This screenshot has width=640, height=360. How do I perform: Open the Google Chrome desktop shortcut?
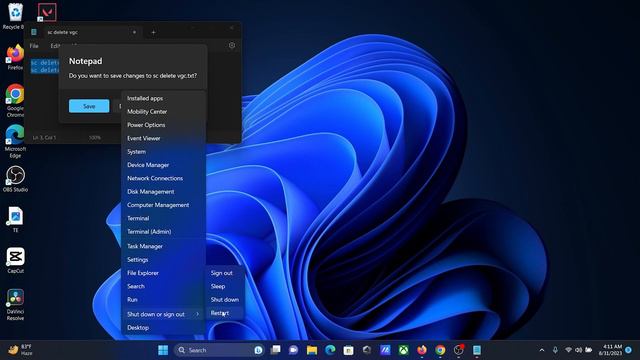tap(15, 101)
